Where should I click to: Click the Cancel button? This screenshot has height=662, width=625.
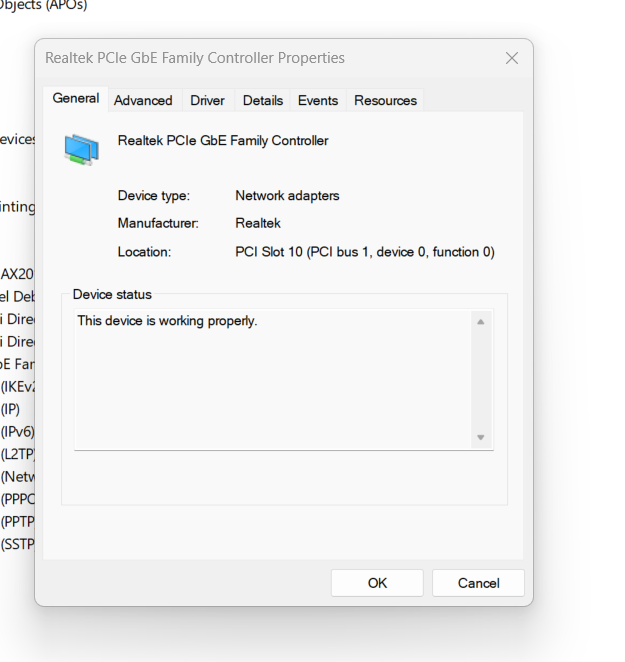pos(478,583)
